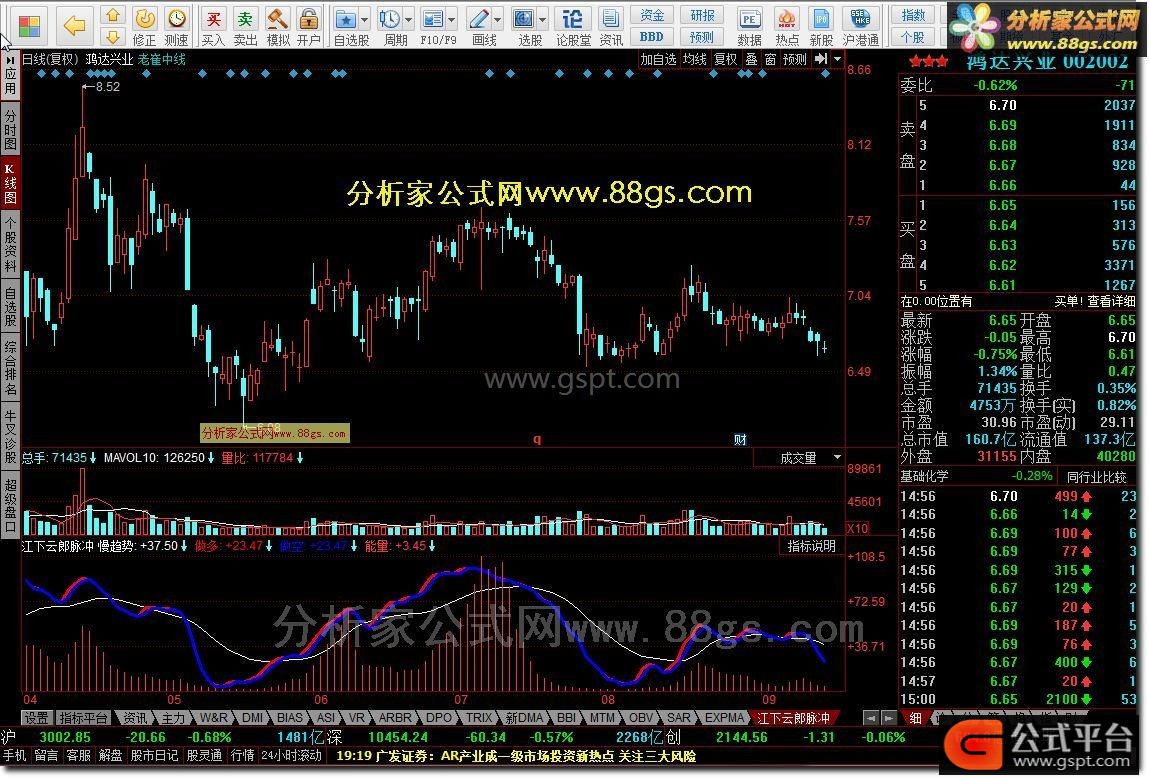This screenshot has width=1149, height=778.
Task: Click the 买入 buy icon
Action: [213, 26]
